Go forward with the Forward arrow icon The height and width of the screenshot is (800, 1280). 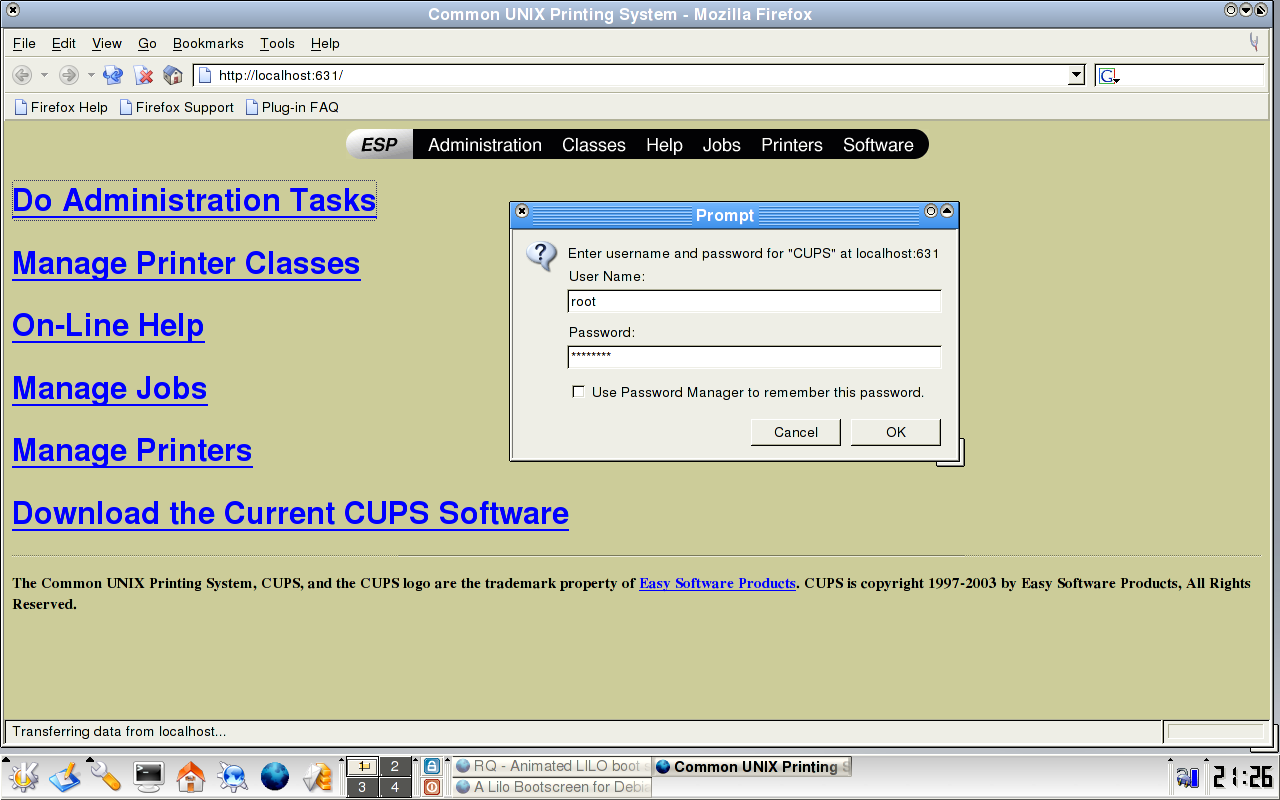(68, 75)
